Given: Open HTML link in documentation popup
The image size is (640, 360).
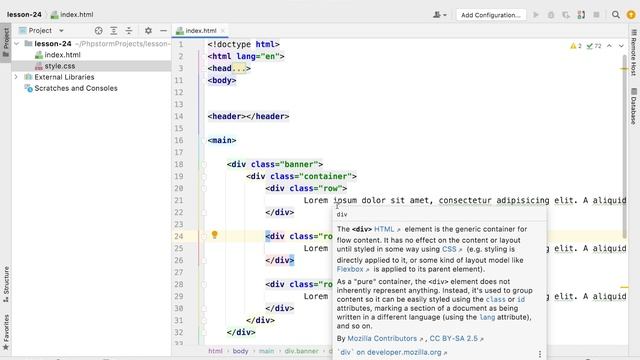Looking at the screenshot, I should (387, 229).
